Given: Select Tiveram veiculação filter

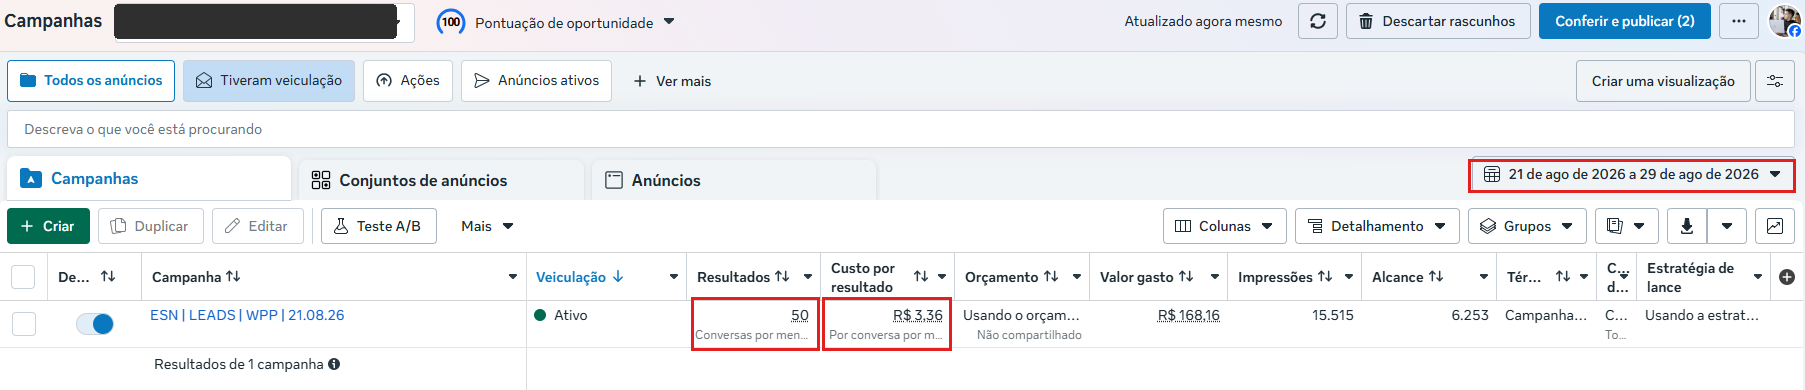Looking at the screenshot, I should point(269,80).
